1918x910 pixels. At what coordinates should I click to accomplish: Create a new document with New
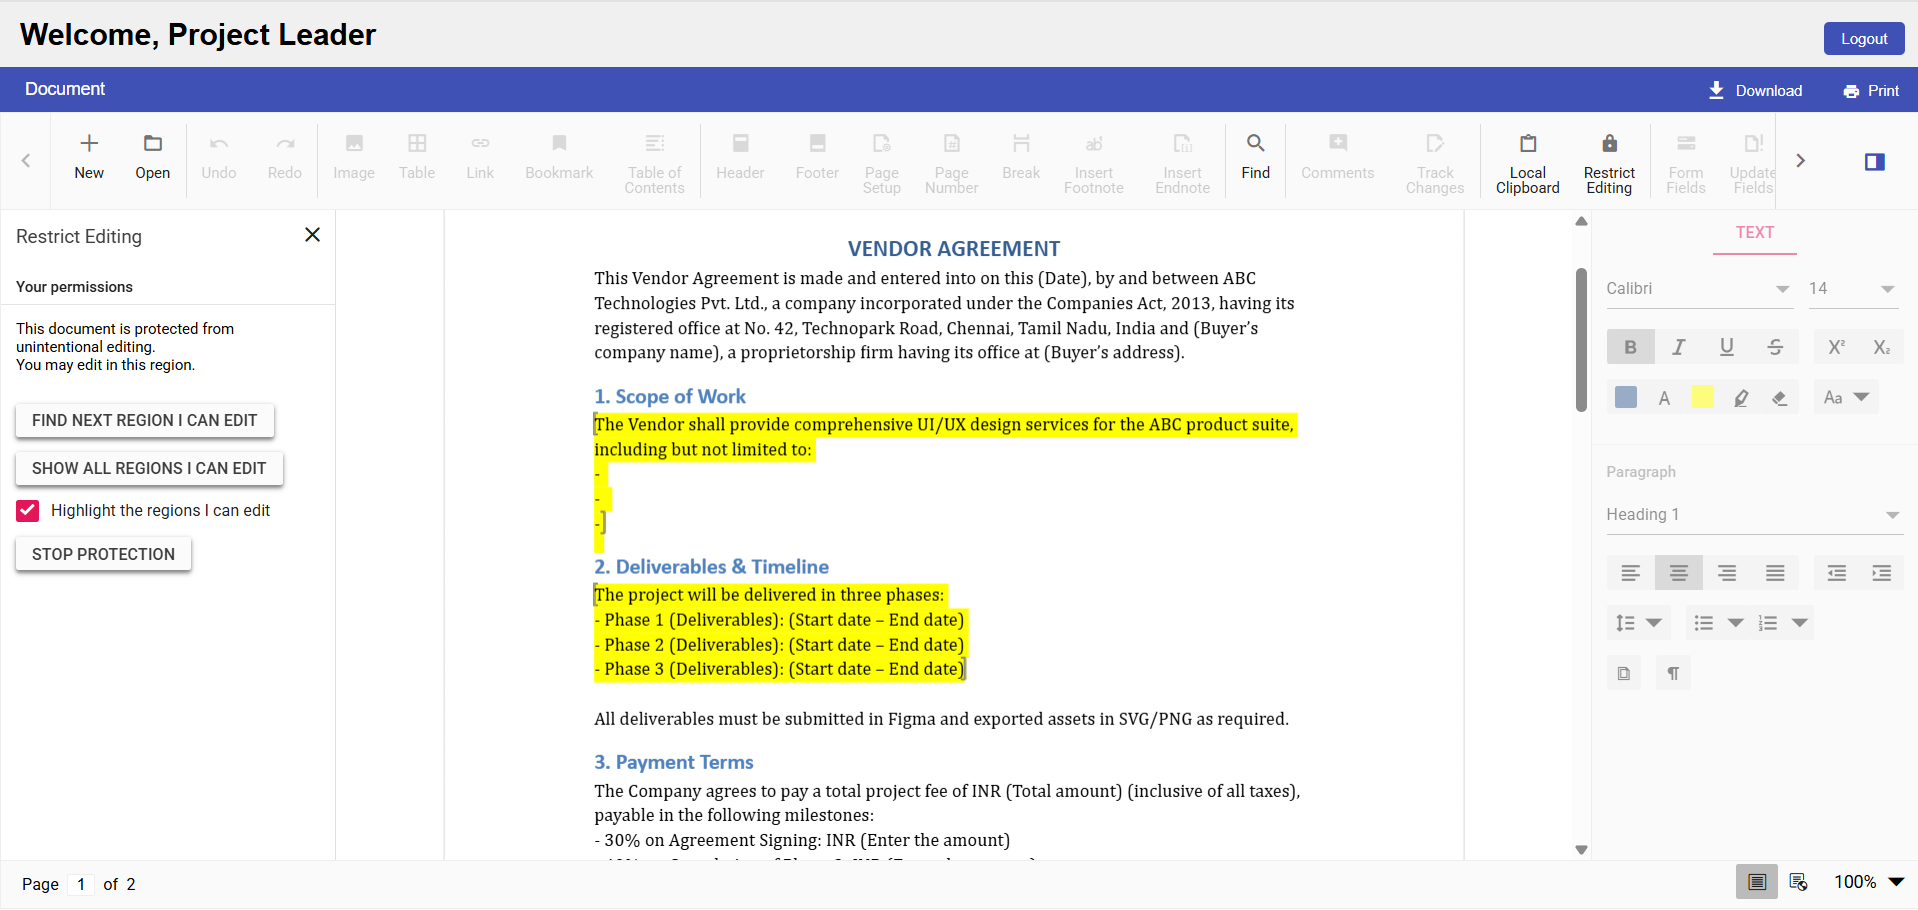coord(89,158)
